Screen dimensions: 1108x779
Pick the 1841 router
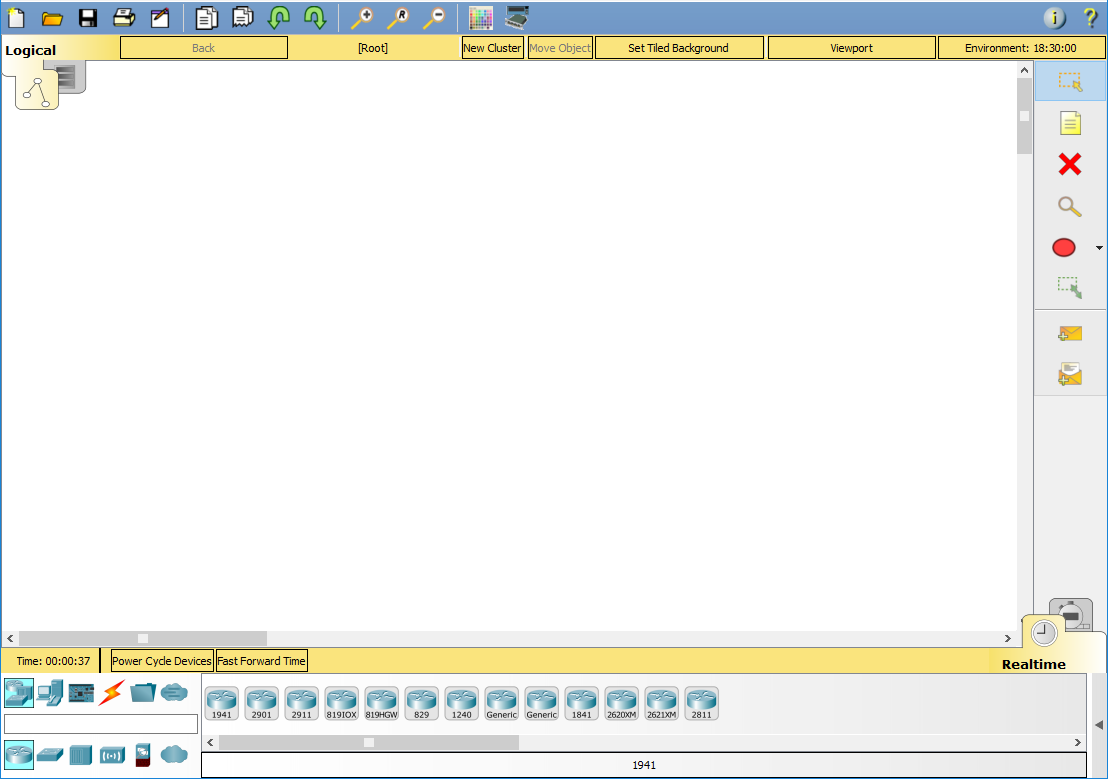[x=582, y=703]
